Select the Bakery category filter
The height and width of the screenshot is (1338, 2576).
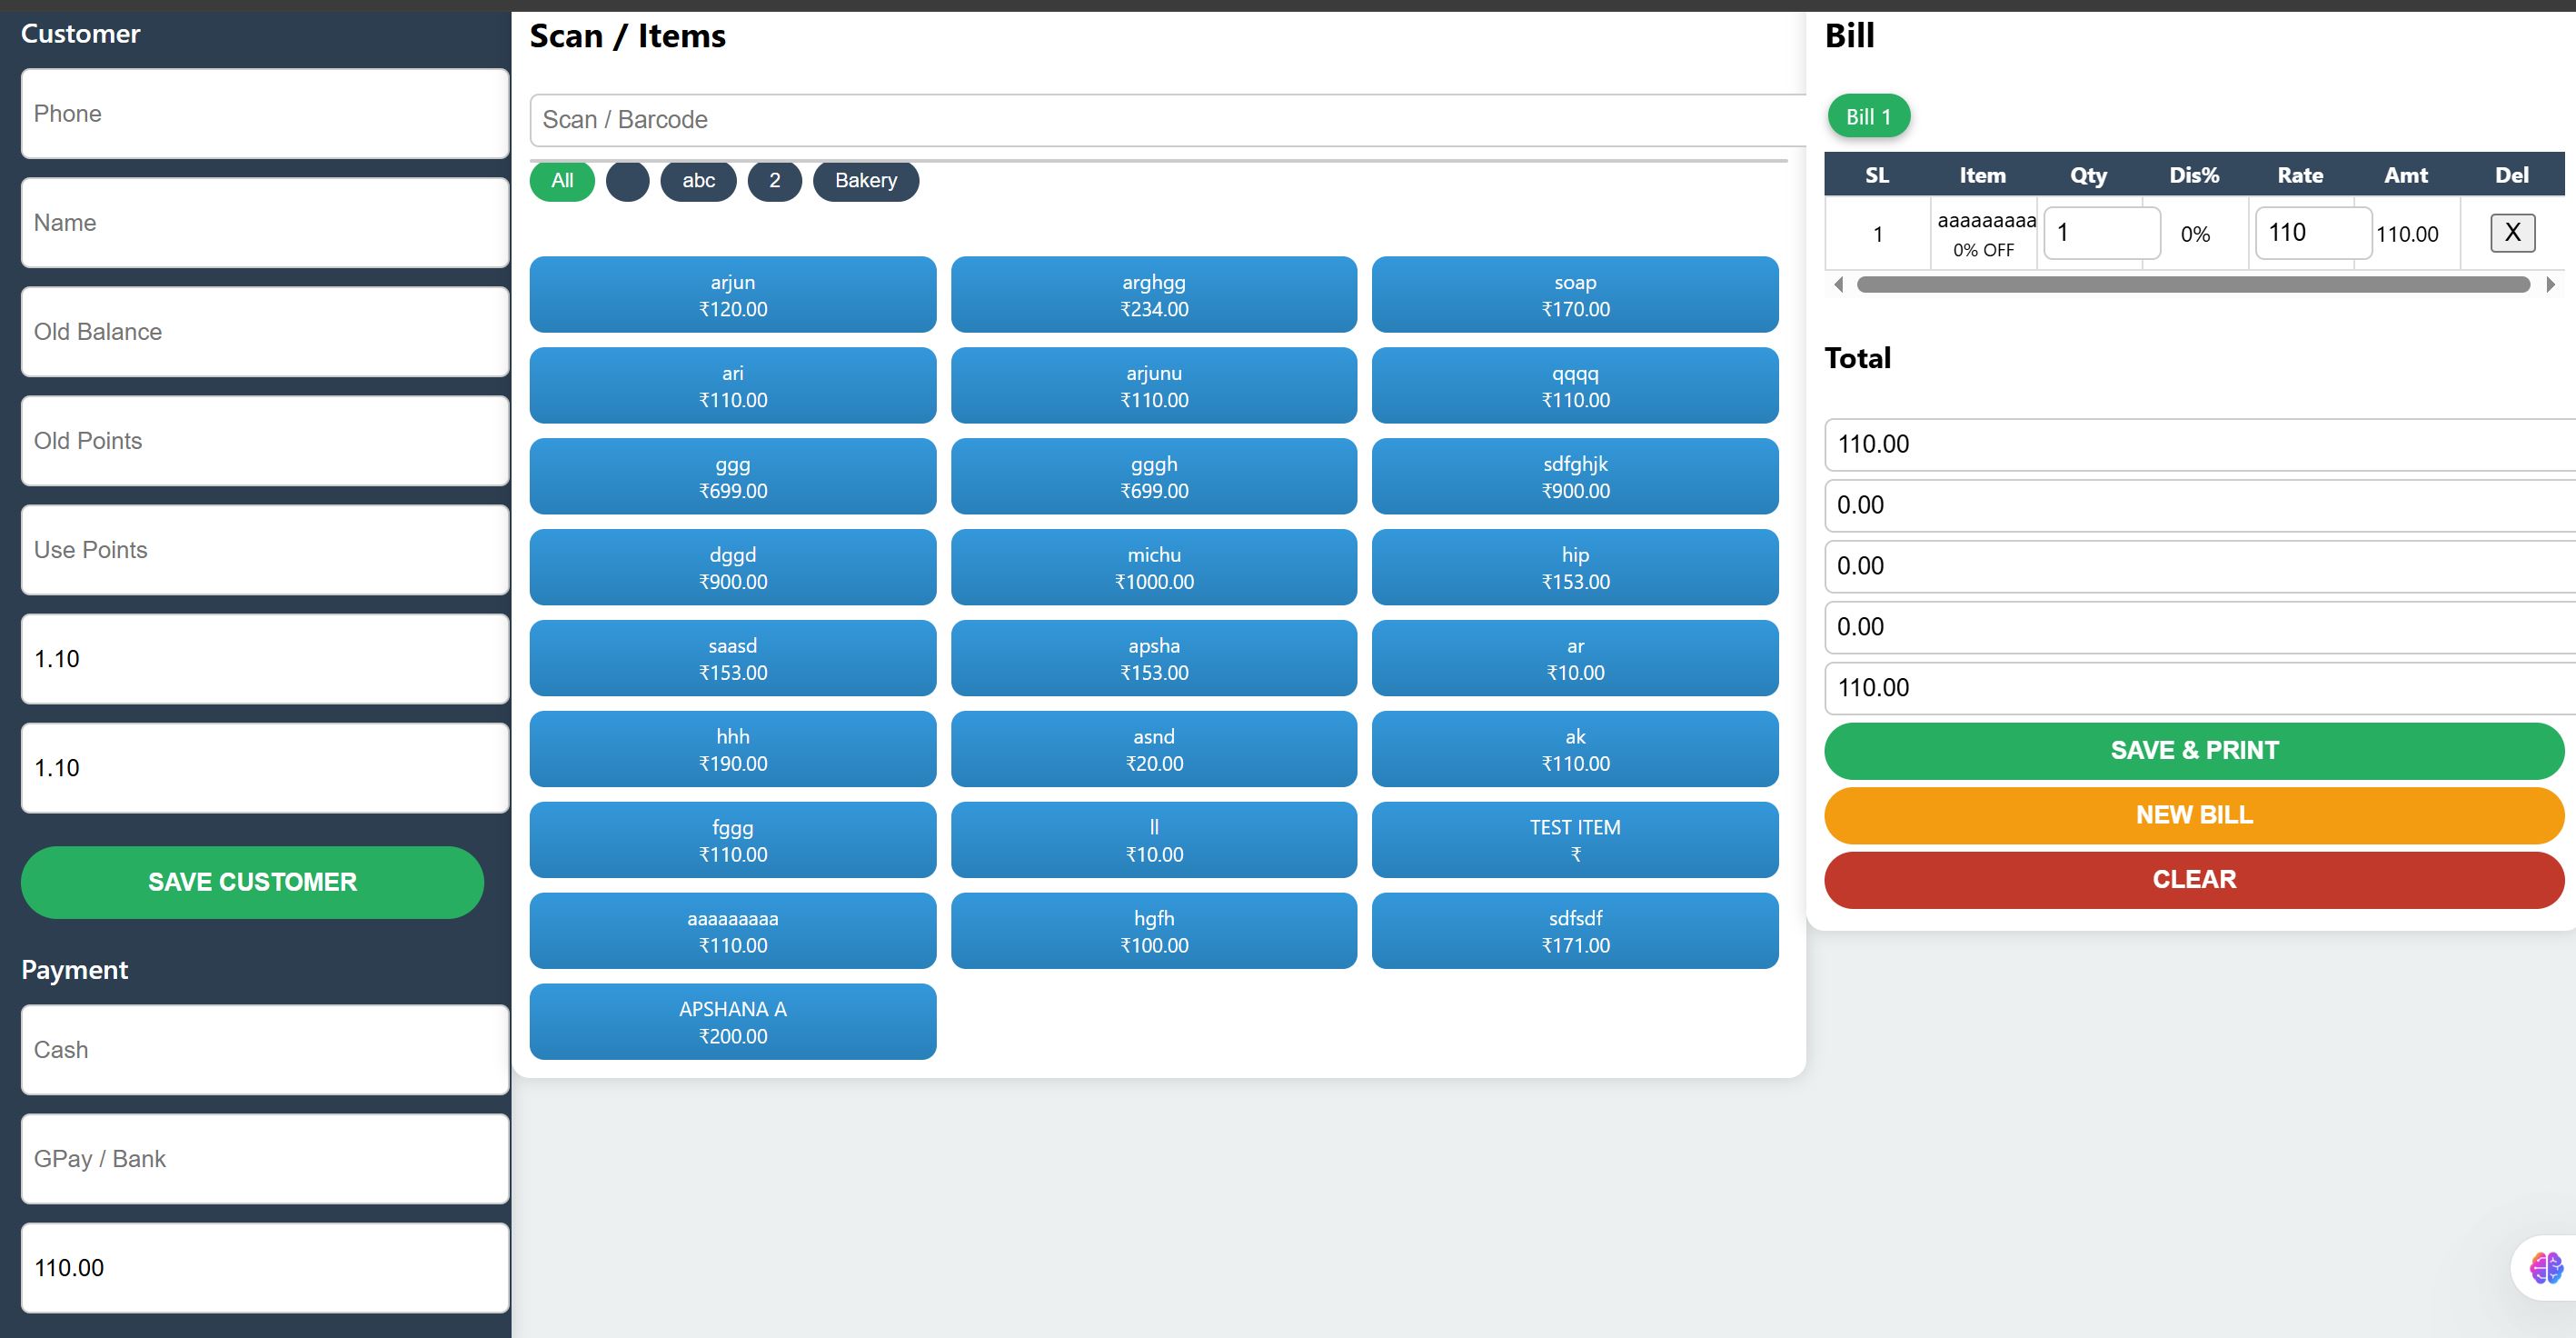pos(865,181)
